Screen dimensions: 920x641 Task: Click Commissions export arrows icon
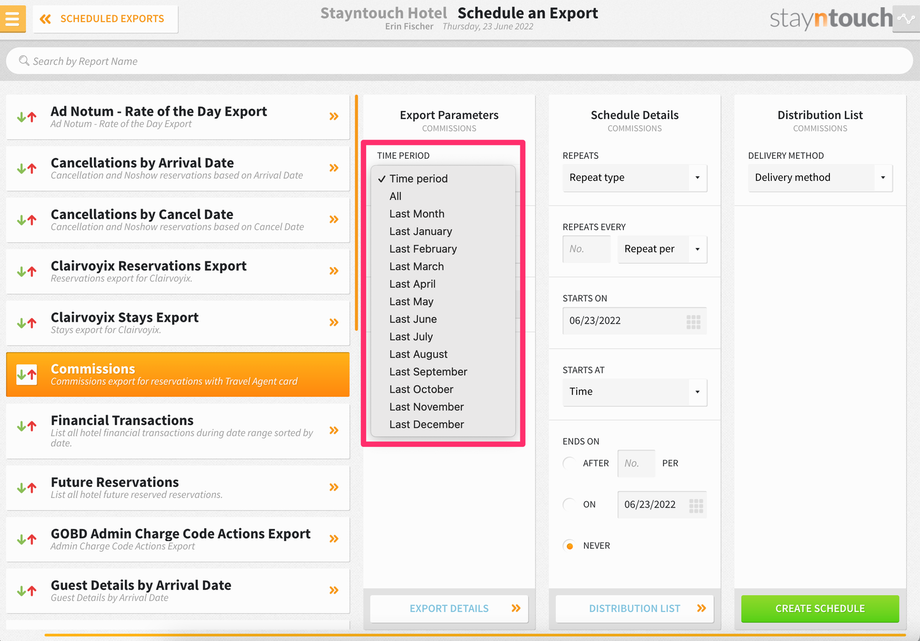pos(26,375)
